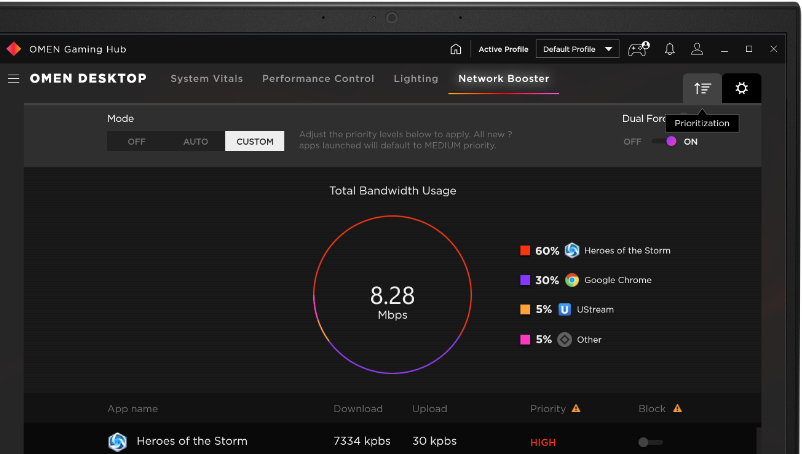Click the Upload column header
This screenshot has width=802, height=454.
pos(430,408)
